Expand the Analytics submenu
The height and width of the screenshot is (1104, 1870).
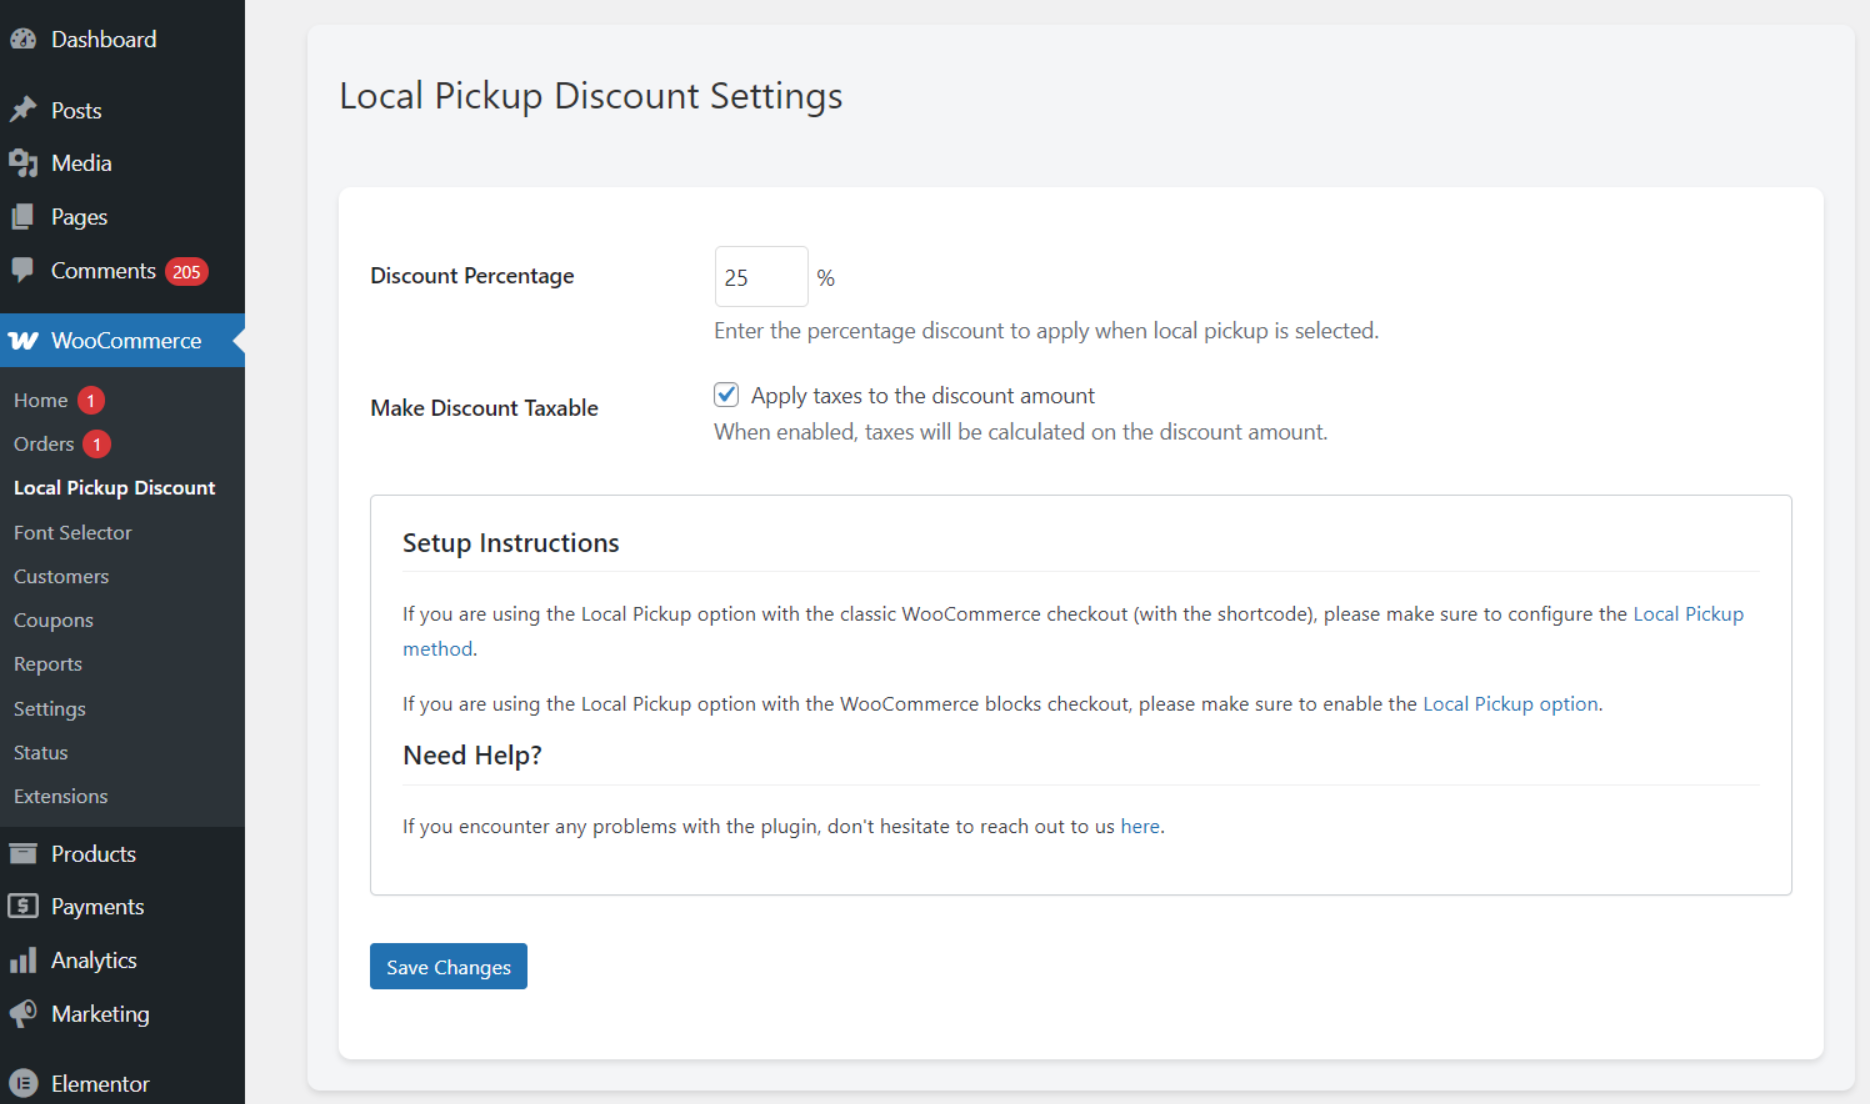point(94,959)
